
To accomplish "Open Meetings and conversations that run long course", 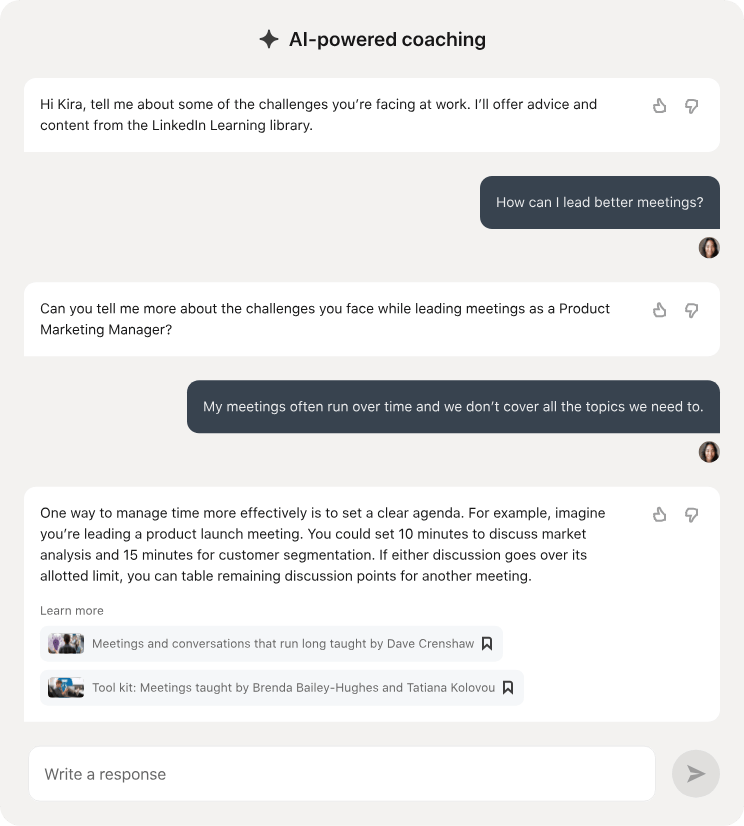I will 283,643.
